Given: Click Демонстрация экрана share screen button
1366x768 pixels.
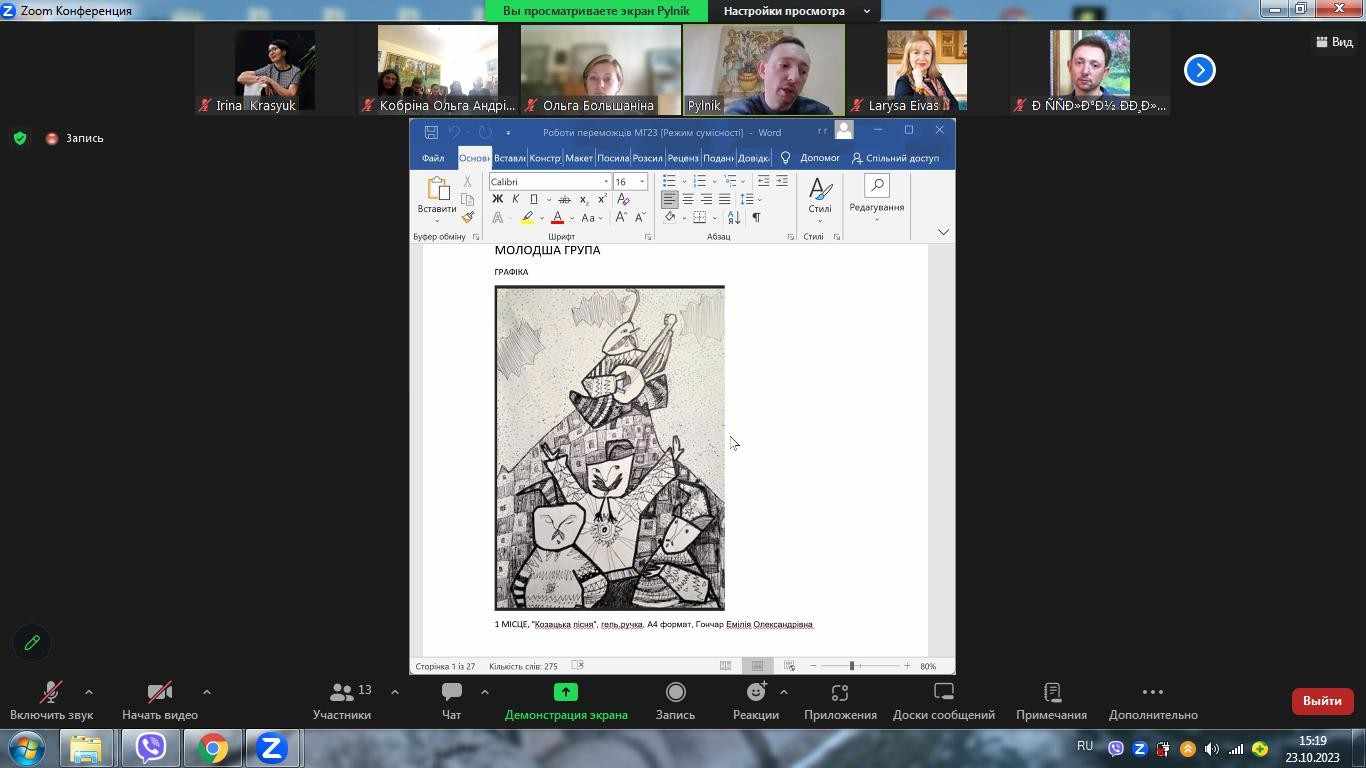Looking at the screenshot, I should point(566,701).
